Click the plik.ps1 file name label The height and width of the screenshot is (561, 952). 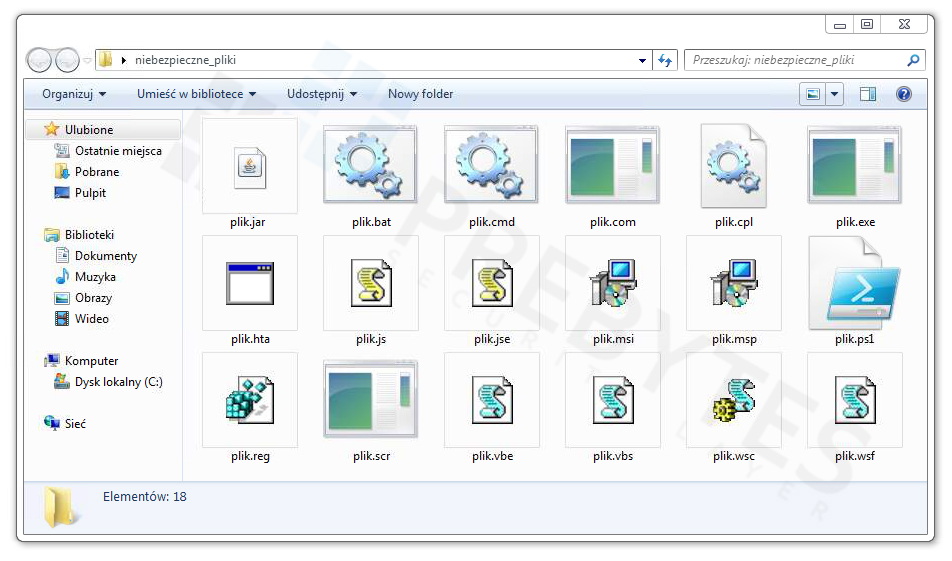point(854,339)
